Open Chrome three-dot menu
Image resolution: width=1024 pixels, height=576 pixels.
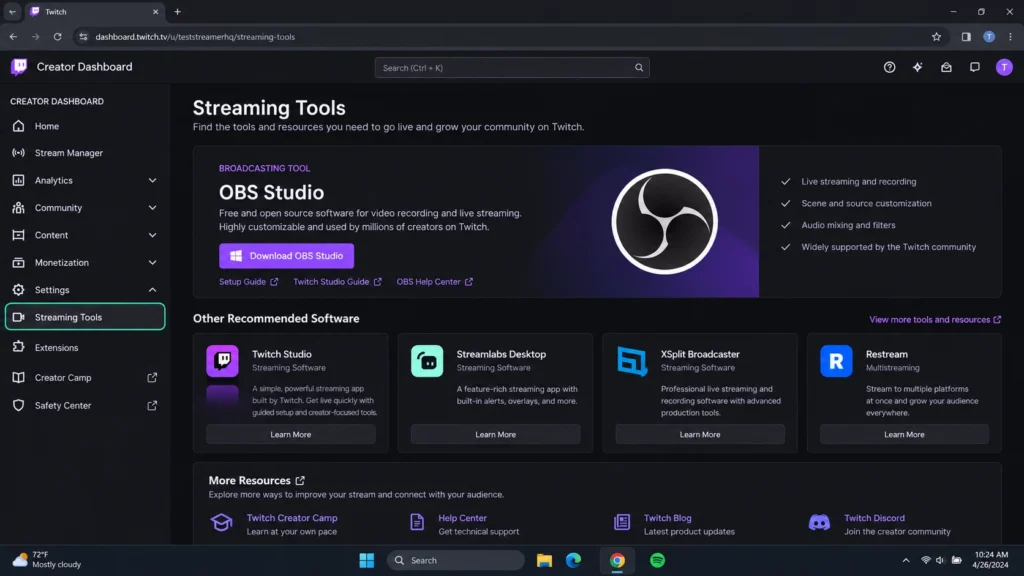[1010, 37]
